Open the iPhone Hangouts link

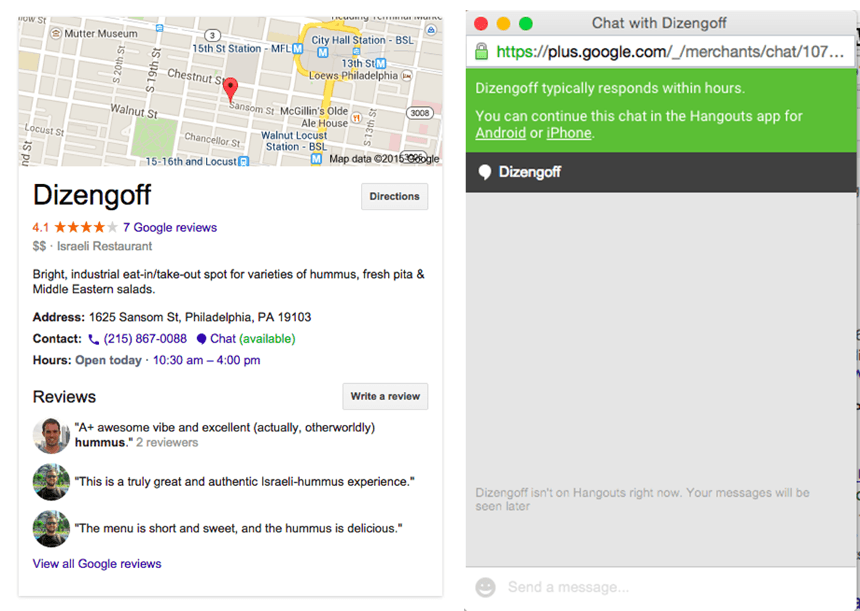pos(568,133)
